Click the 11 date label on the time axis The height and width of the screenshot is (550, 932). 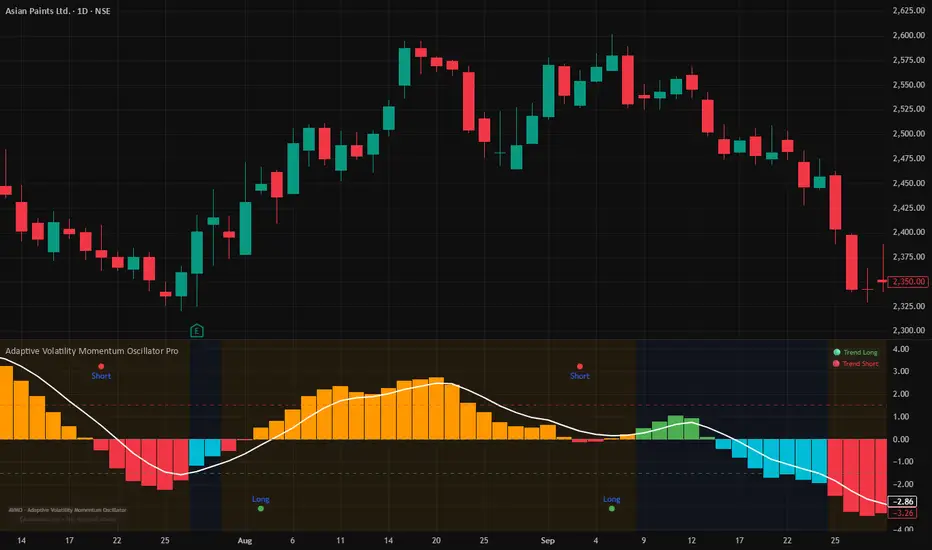340,540
